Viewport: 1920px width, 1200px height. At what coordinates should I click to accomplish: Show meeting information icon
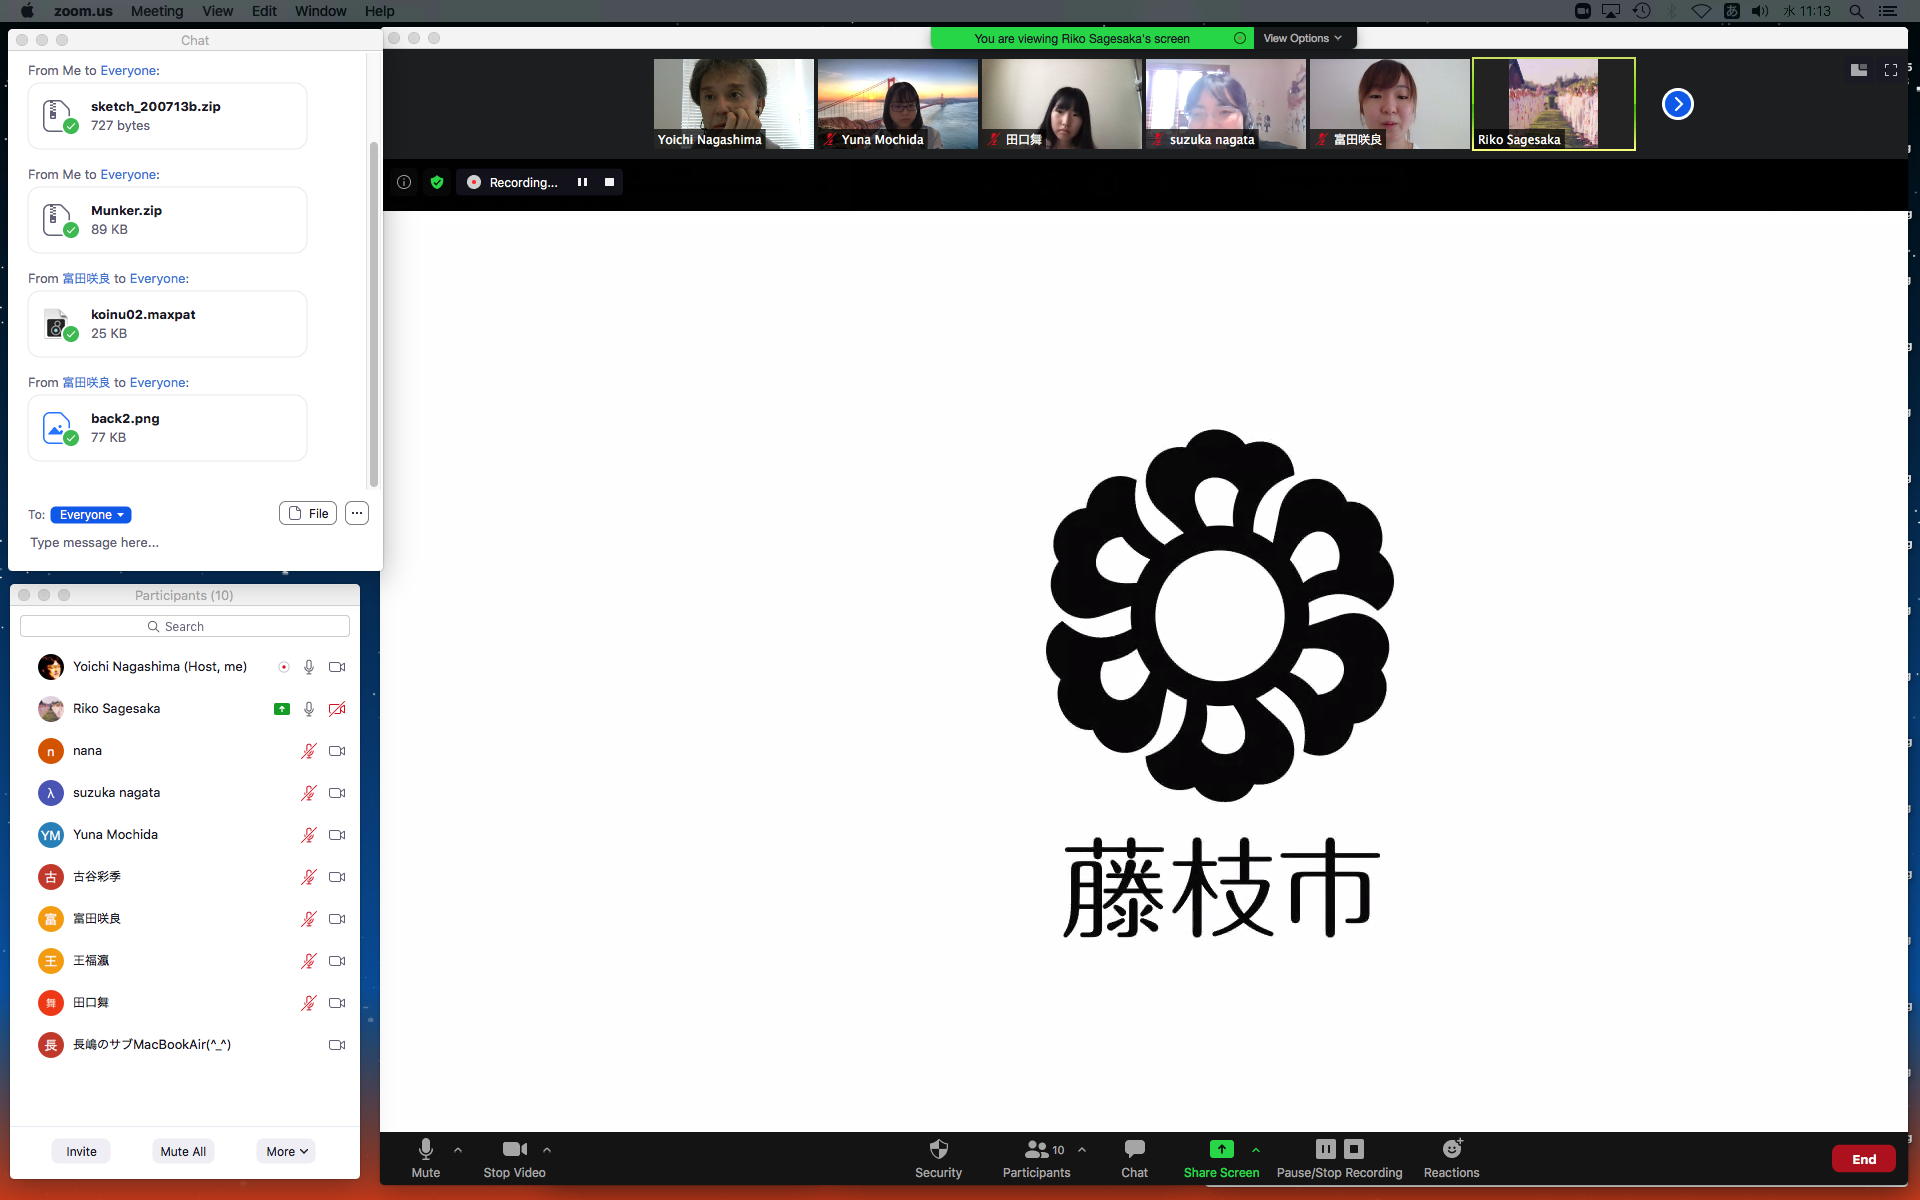[404, 182]
